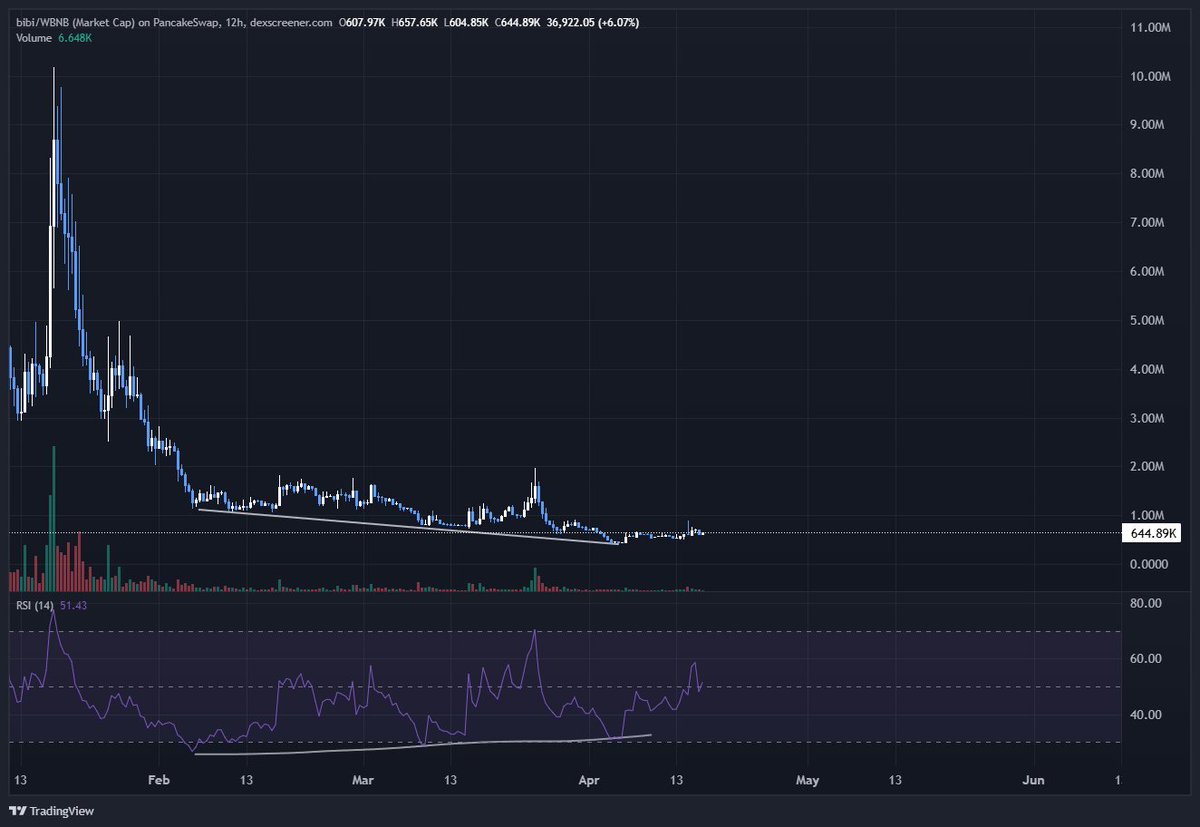Click the Apr label on time axis

[591, 779]
